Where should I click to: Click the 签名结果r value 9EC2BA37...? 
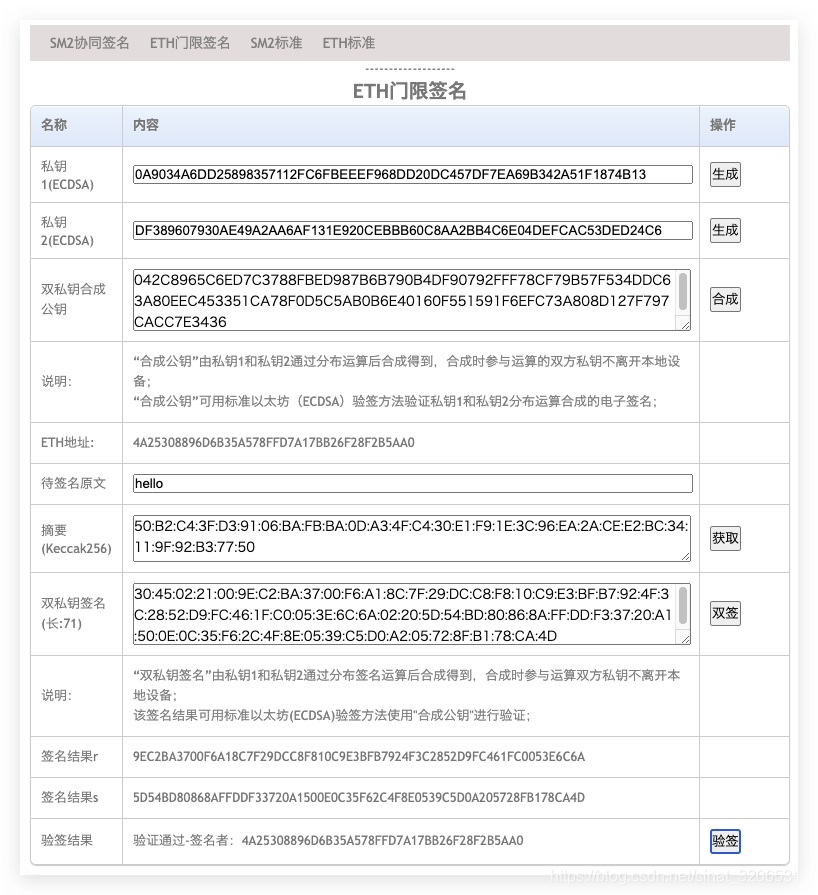point(358,757)
